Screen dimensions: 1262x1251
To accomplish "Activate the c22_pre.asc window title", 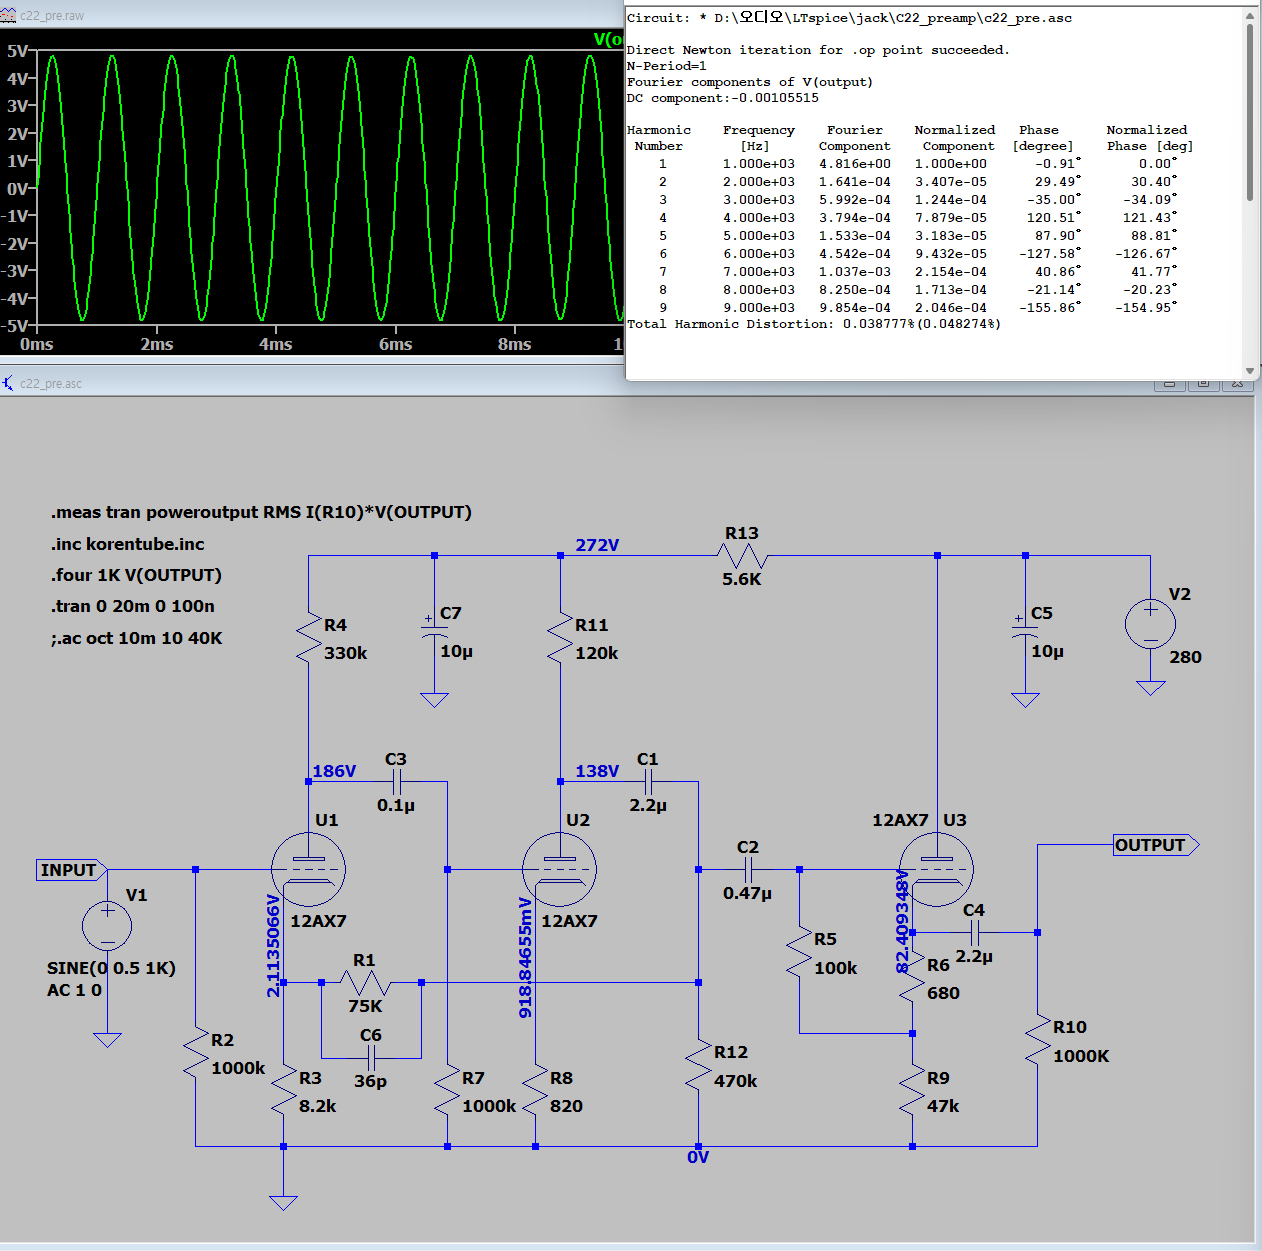I will [51, 383].
